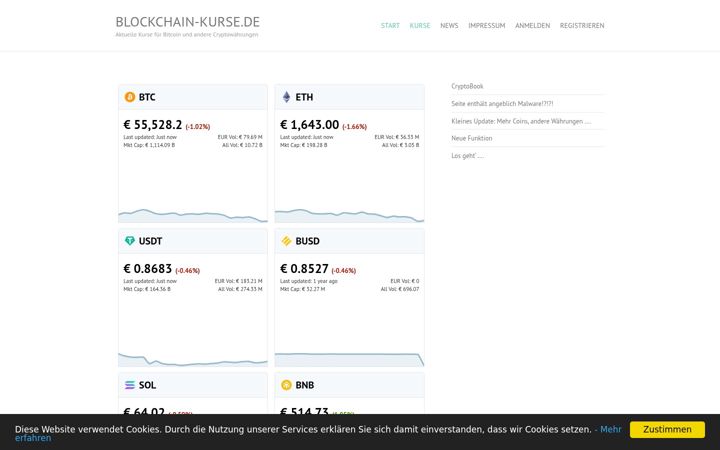Click the USDT price chart

click(193, 360)
